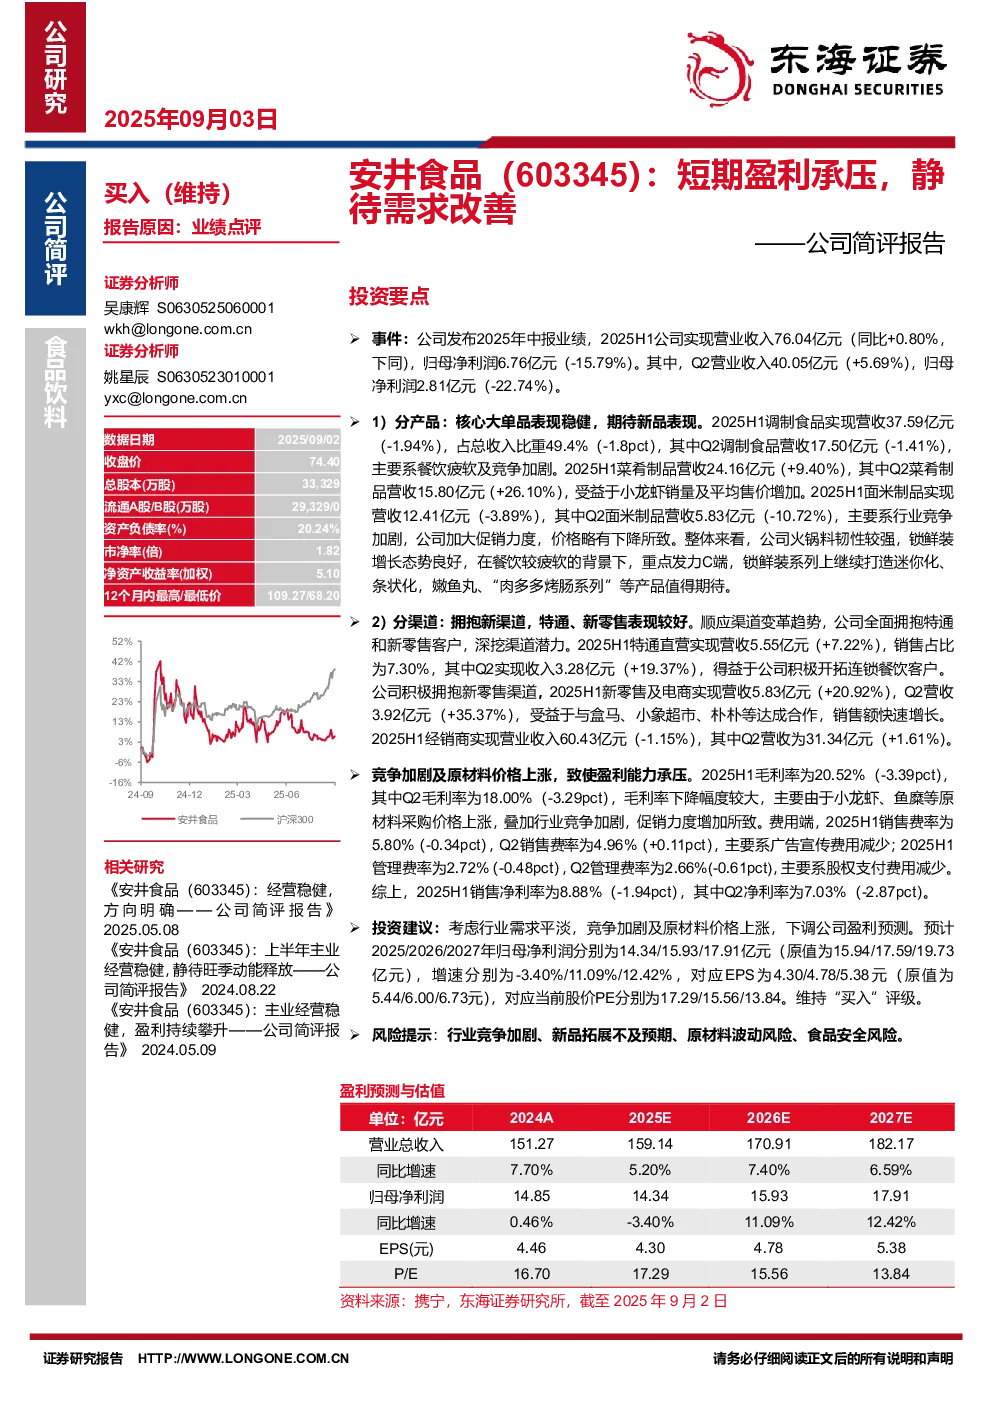This screenshot has width=992, height=1403.
Task: Click the growth value -3.40%
Action: [650, 1222]
